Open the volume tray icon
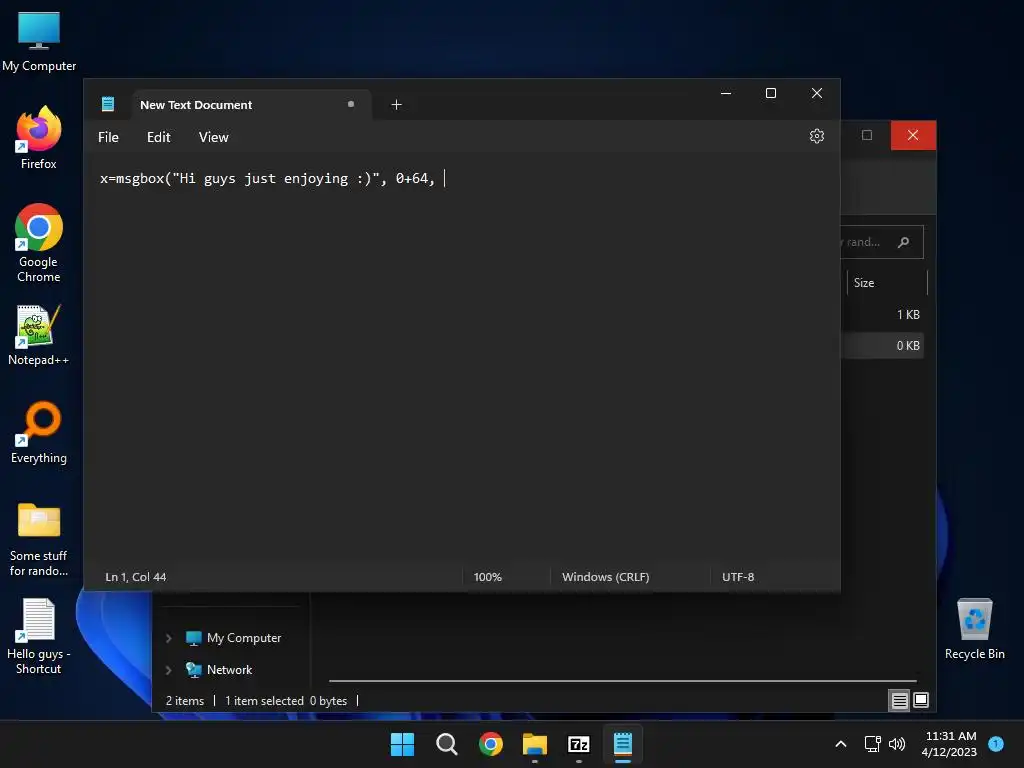The image size is (1024, 768). click(897, 744)
